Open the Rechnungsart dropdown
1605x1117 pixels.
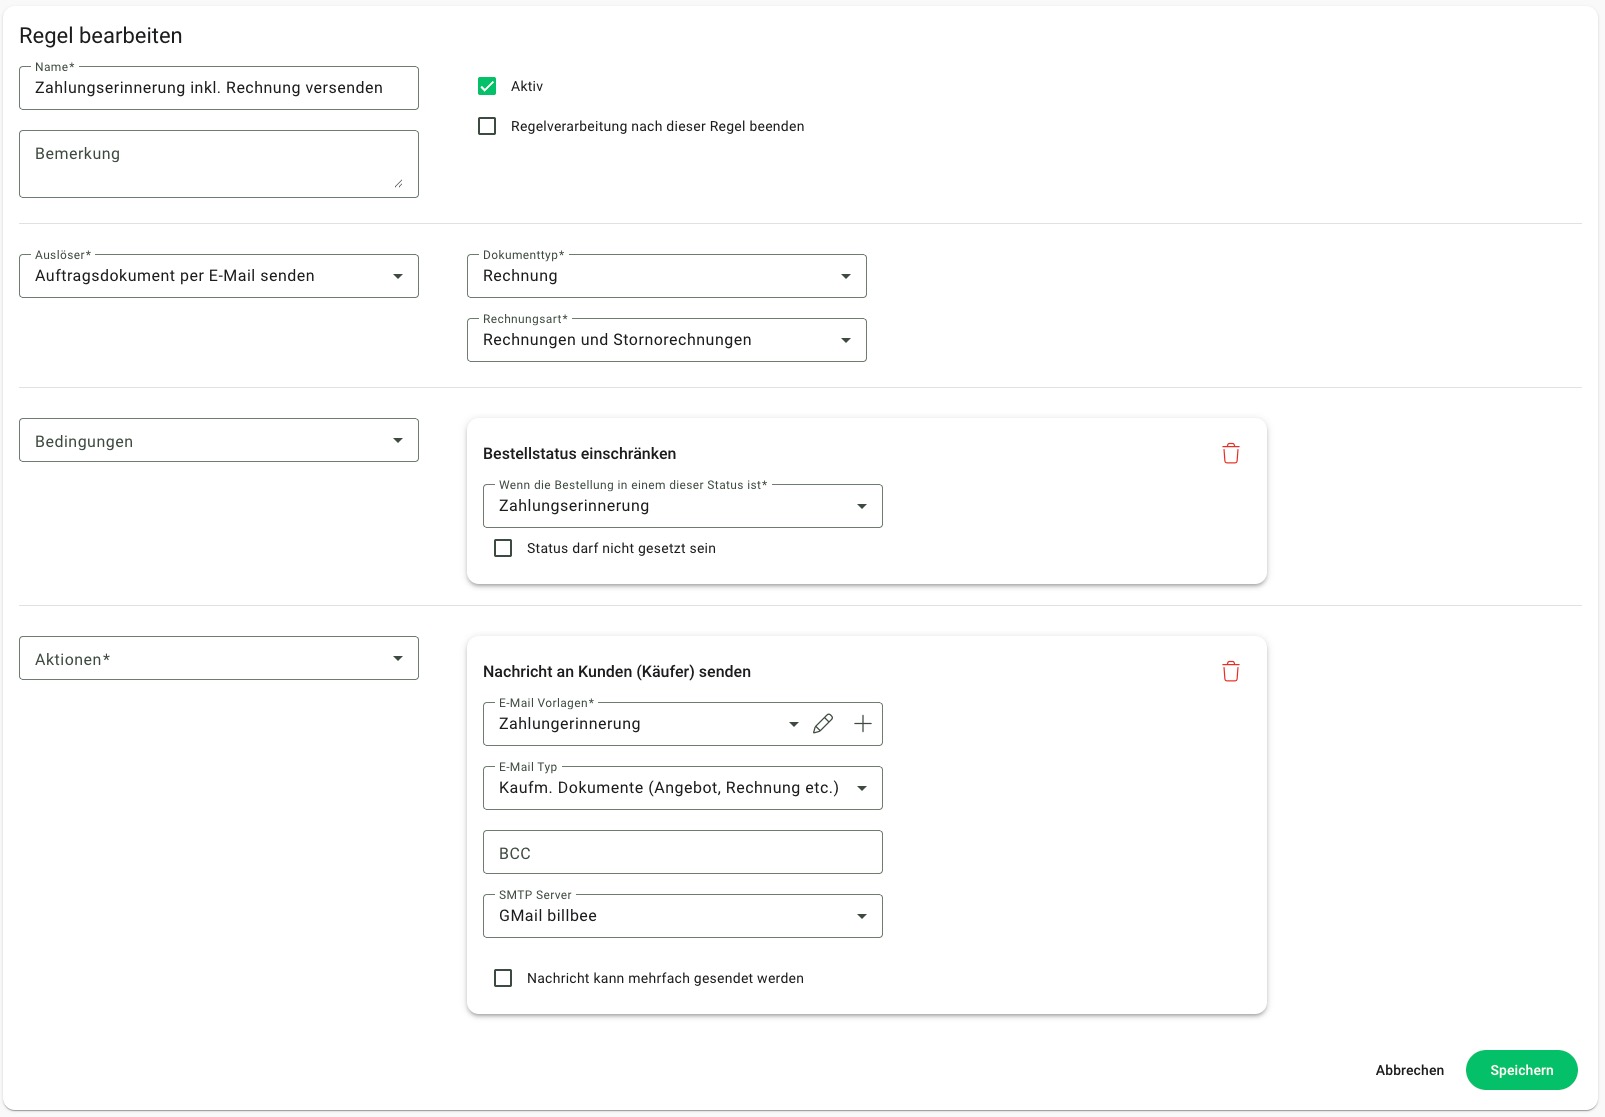[667, 340]
